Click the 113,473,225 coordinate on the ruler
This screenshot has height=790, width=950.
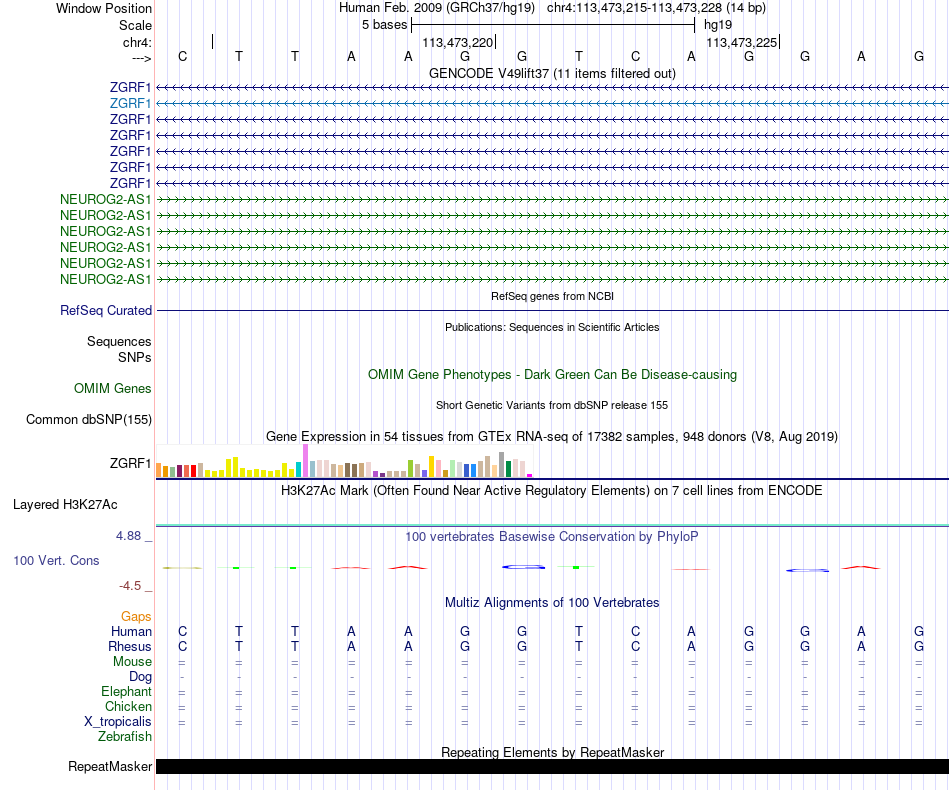(742, 42)
